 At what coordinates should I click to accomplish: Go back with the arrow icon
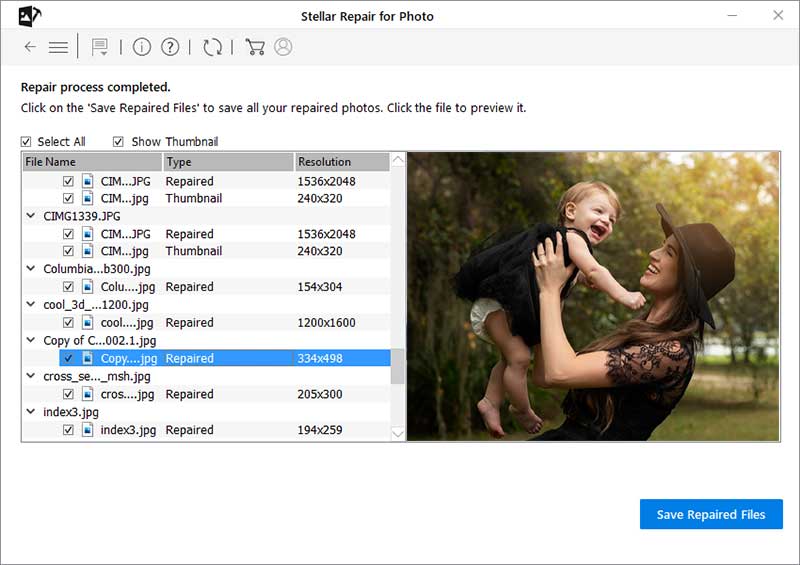click(x=30, y=47)
